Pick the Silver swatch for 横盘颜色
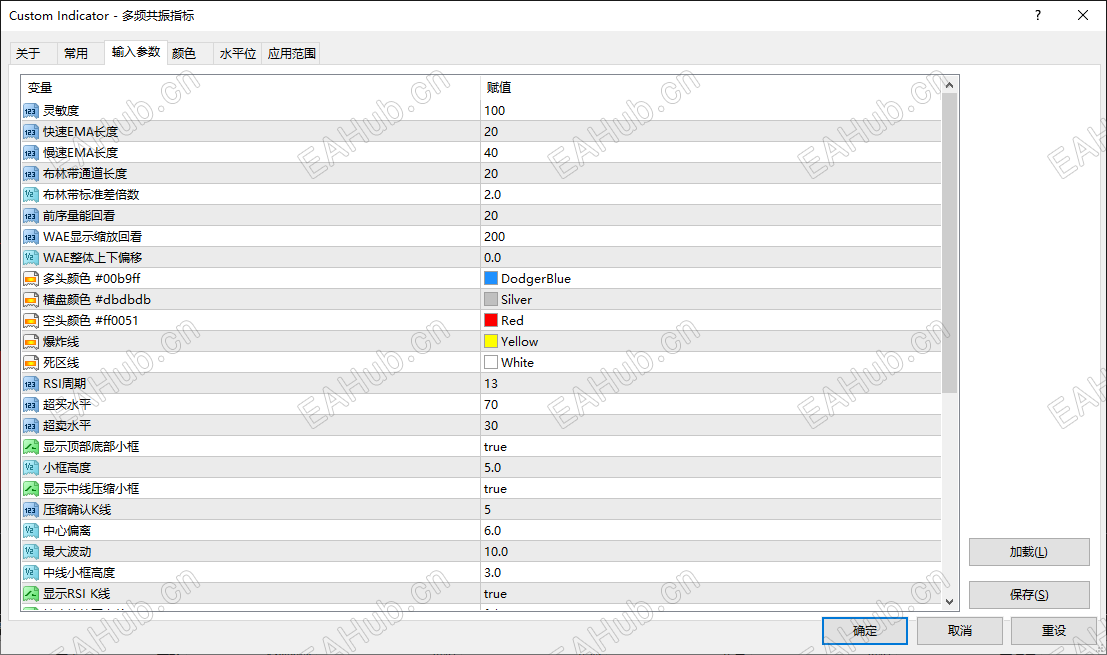1107x655 pixels. (x=491, y=300)
